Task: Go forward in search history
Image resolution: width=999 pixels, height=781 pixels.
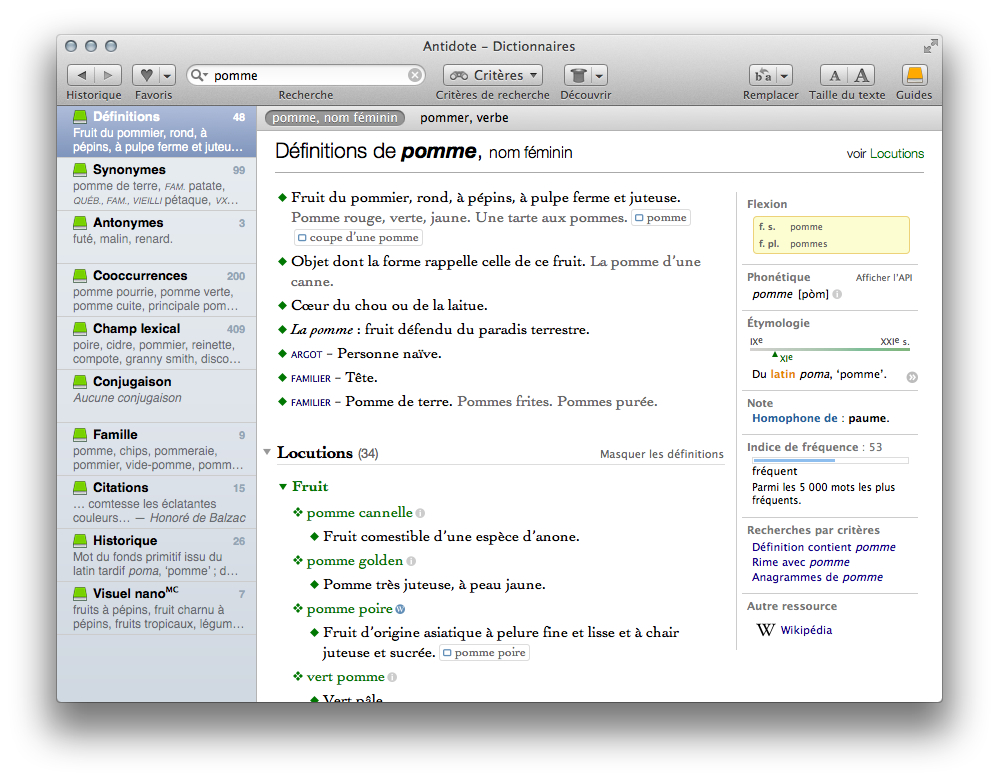Action: (x=108, y=75)
